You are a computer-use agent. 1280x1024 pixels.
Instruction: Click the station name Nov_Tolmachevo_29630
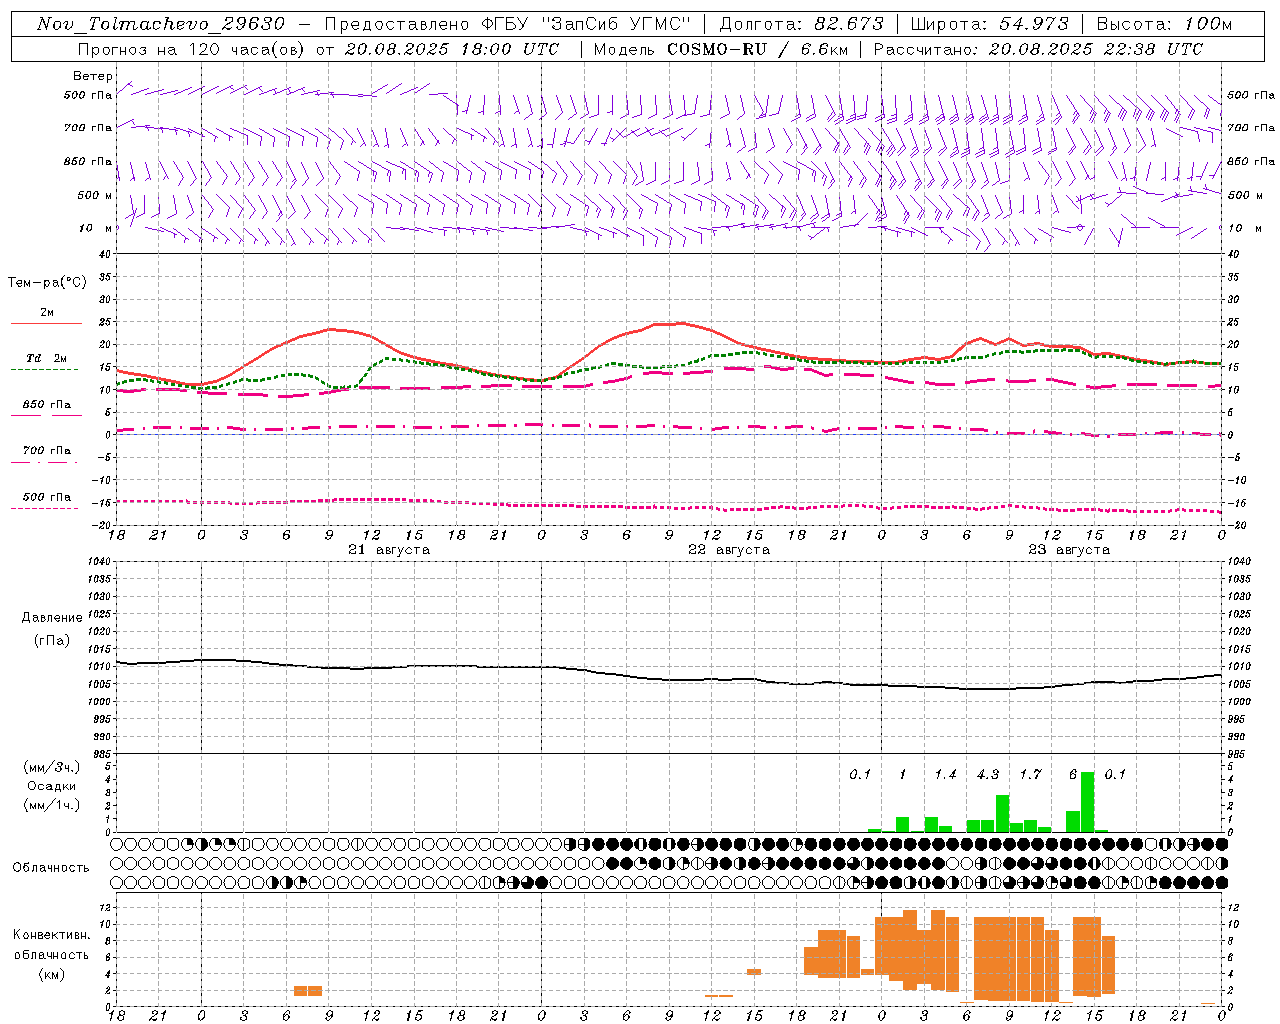click(160, 24)
